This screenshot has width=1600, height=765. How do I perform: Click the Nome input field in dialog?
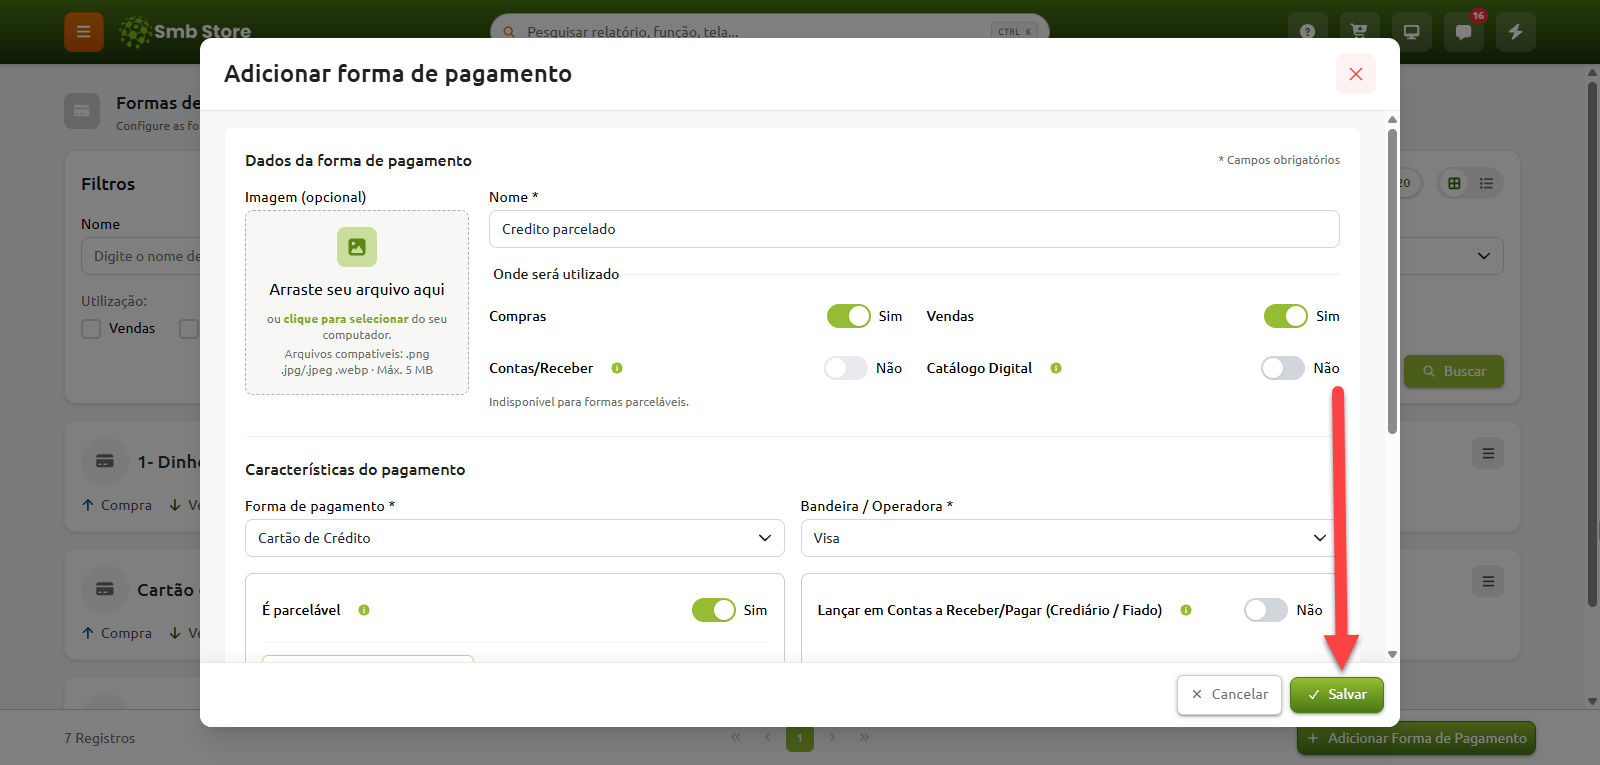(x=914, y=229)
